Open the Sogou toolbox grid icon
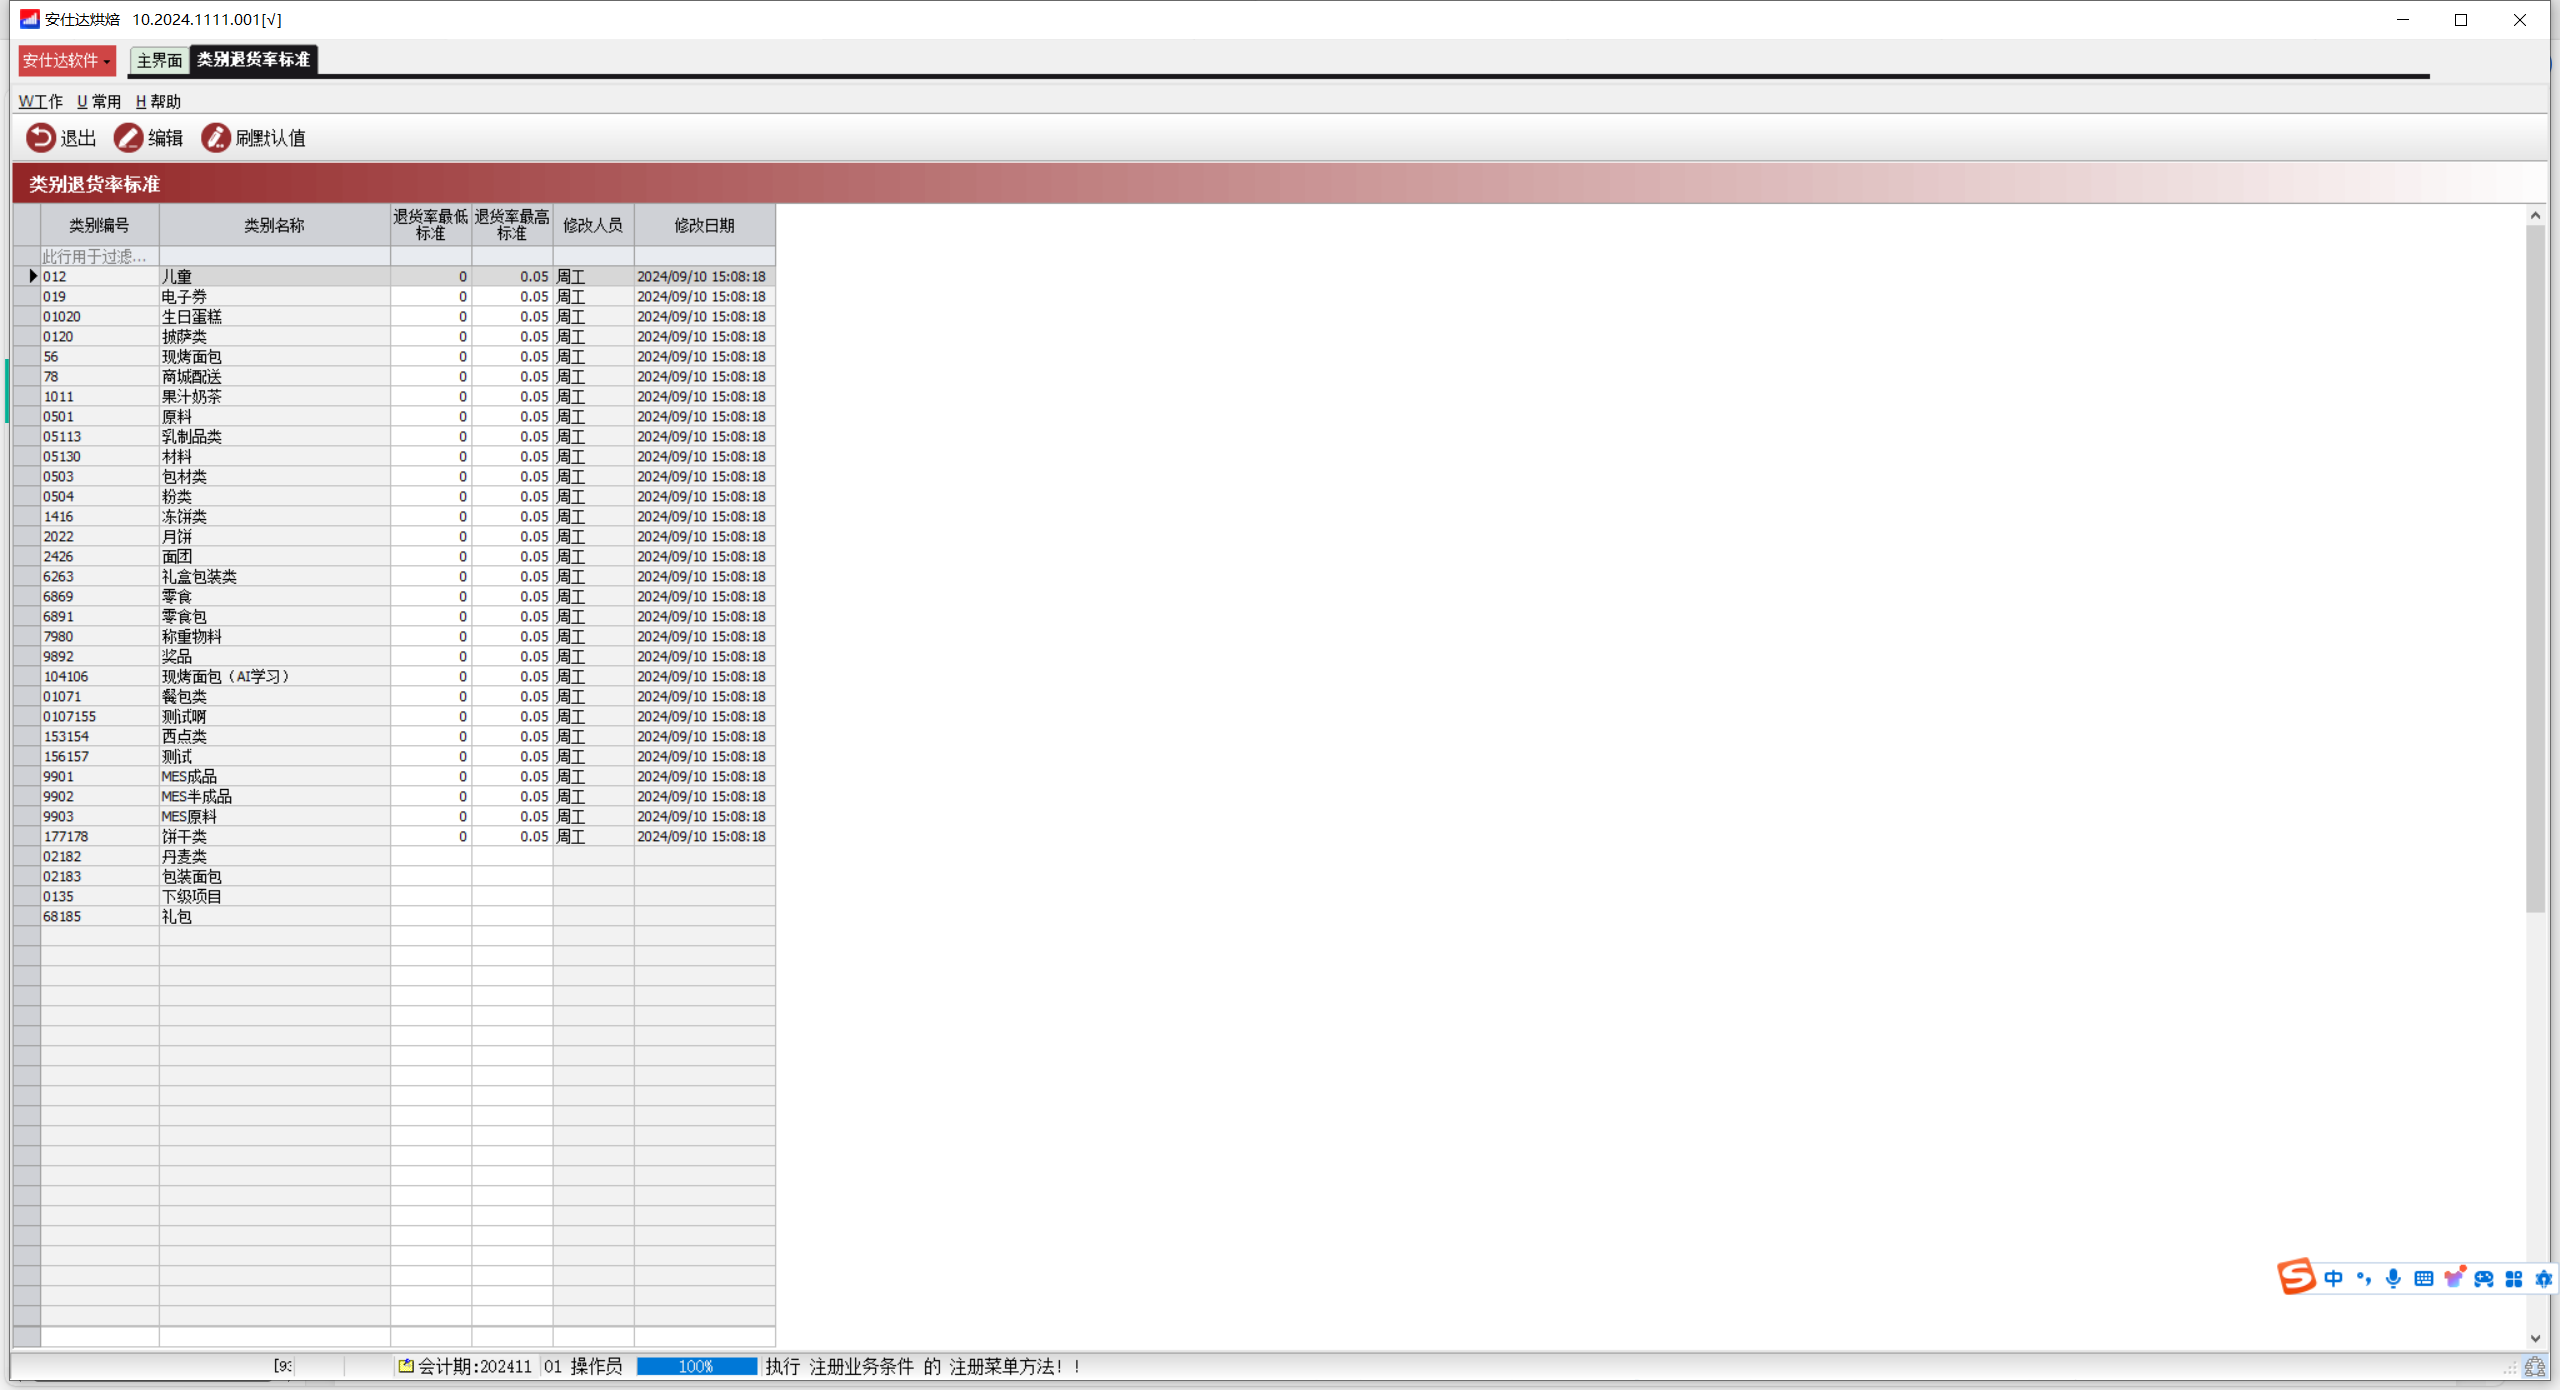Screen dimensions: 2560x1390 (2514, 1279)
